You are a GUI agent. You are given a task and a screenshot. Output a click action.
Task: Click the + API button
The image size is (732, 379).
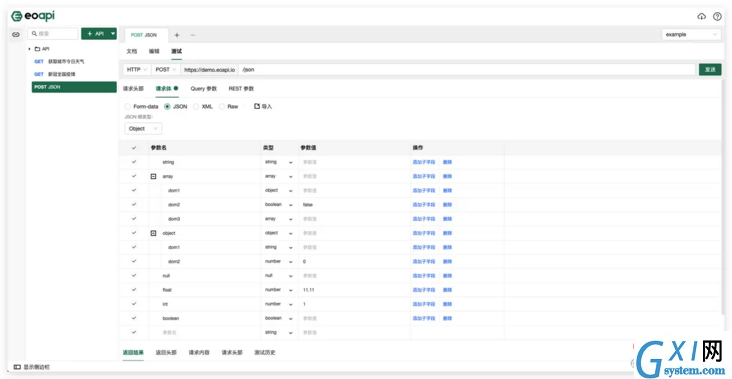coord(95,34)
